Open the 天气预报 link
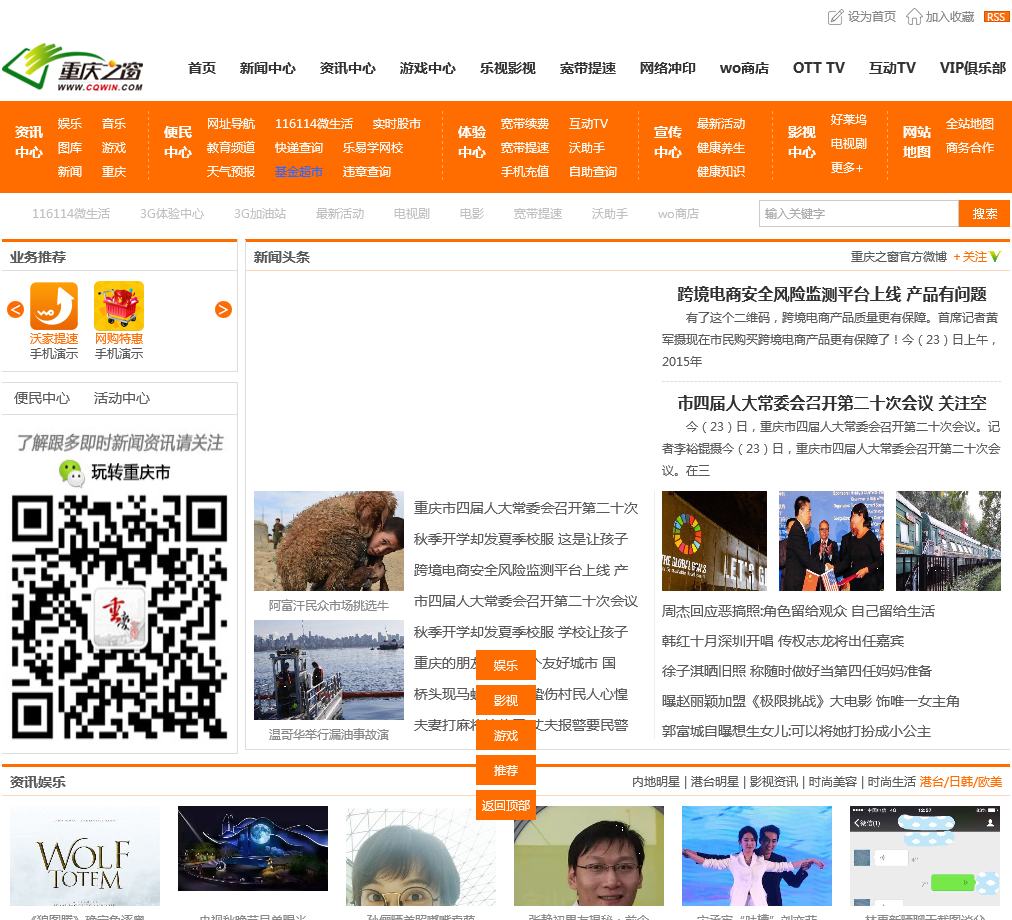The width and height of the screenshot is (1012, 920). click(x=230, y=172)
